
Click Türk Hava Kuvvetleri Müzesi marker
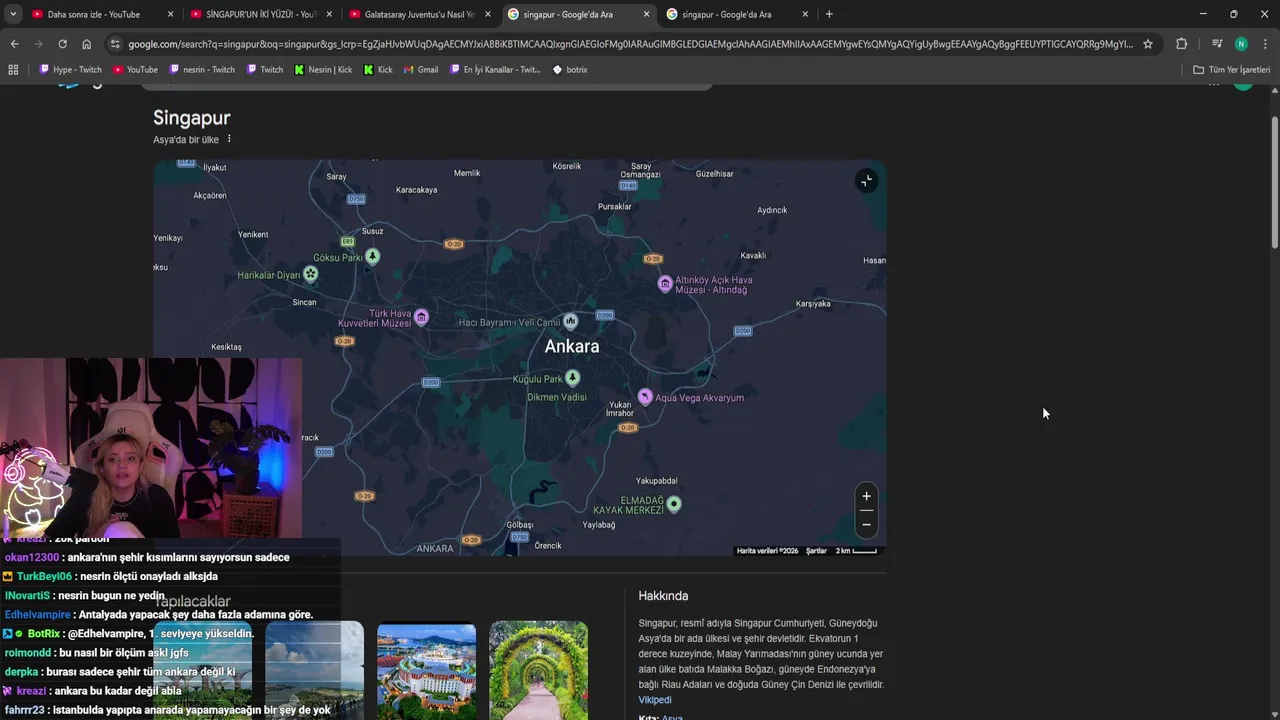pyautogui.click(x=422, y=317)
